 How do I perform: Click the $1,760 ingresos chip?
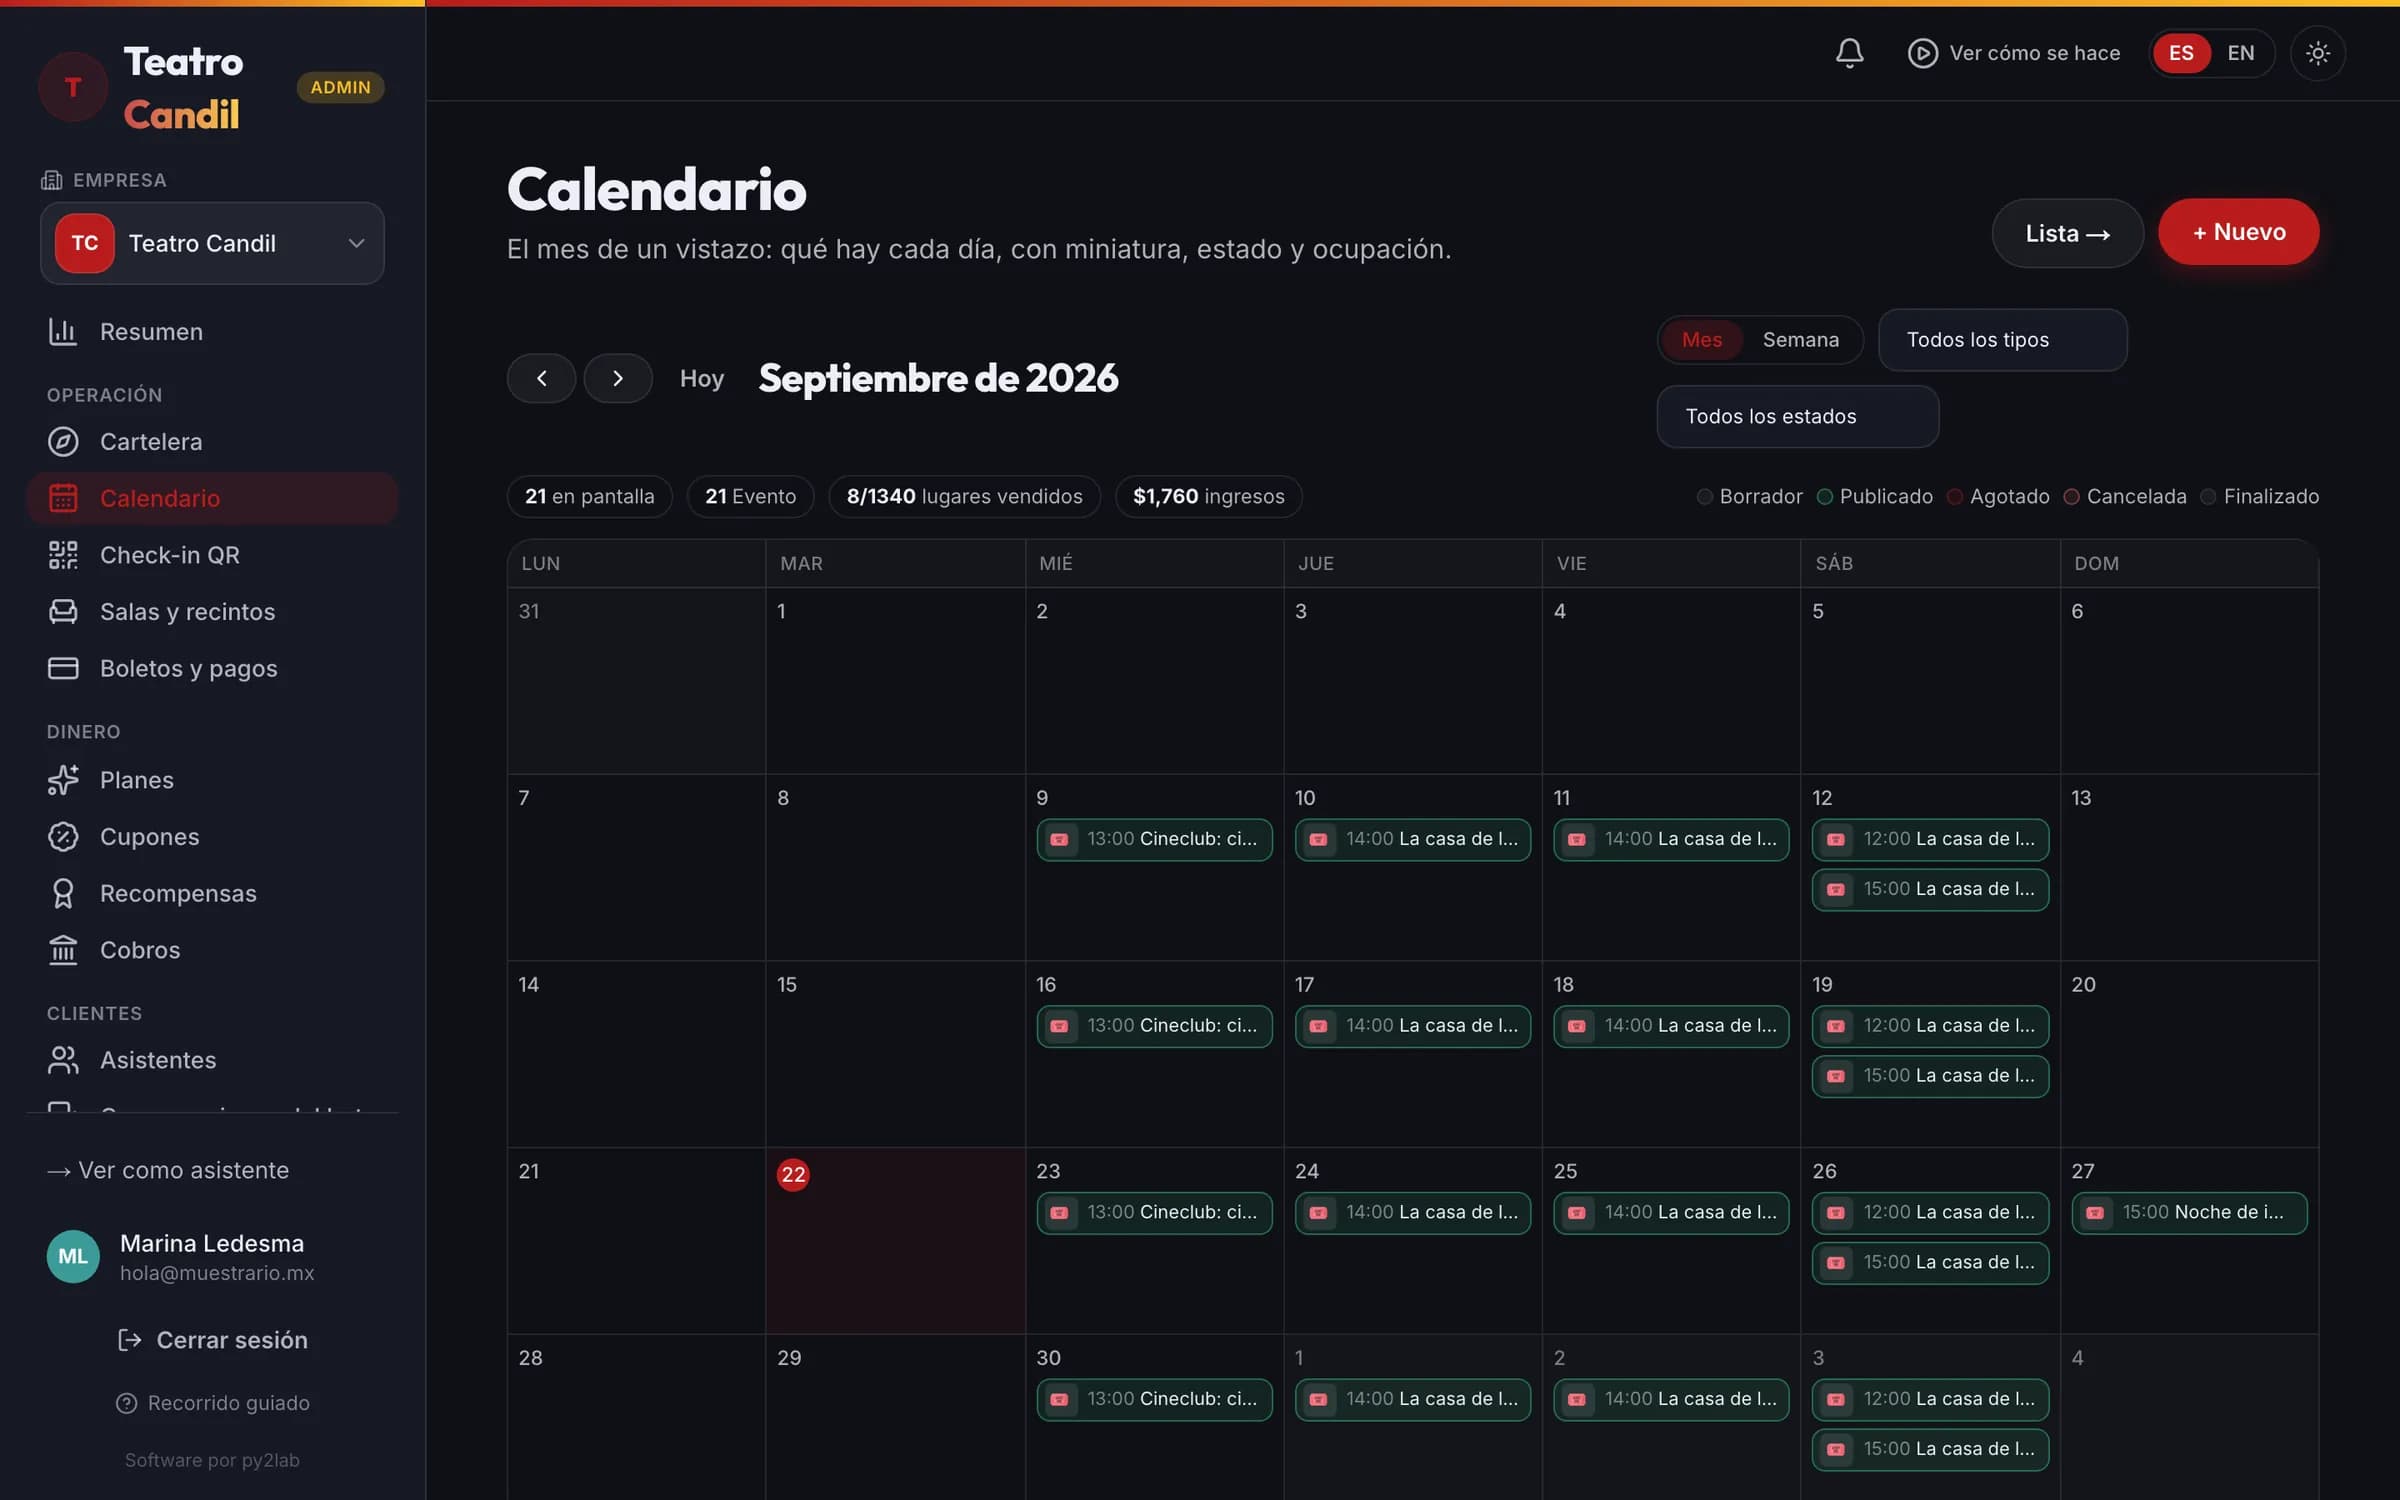pyautogui.click(x=1208, y=497)
